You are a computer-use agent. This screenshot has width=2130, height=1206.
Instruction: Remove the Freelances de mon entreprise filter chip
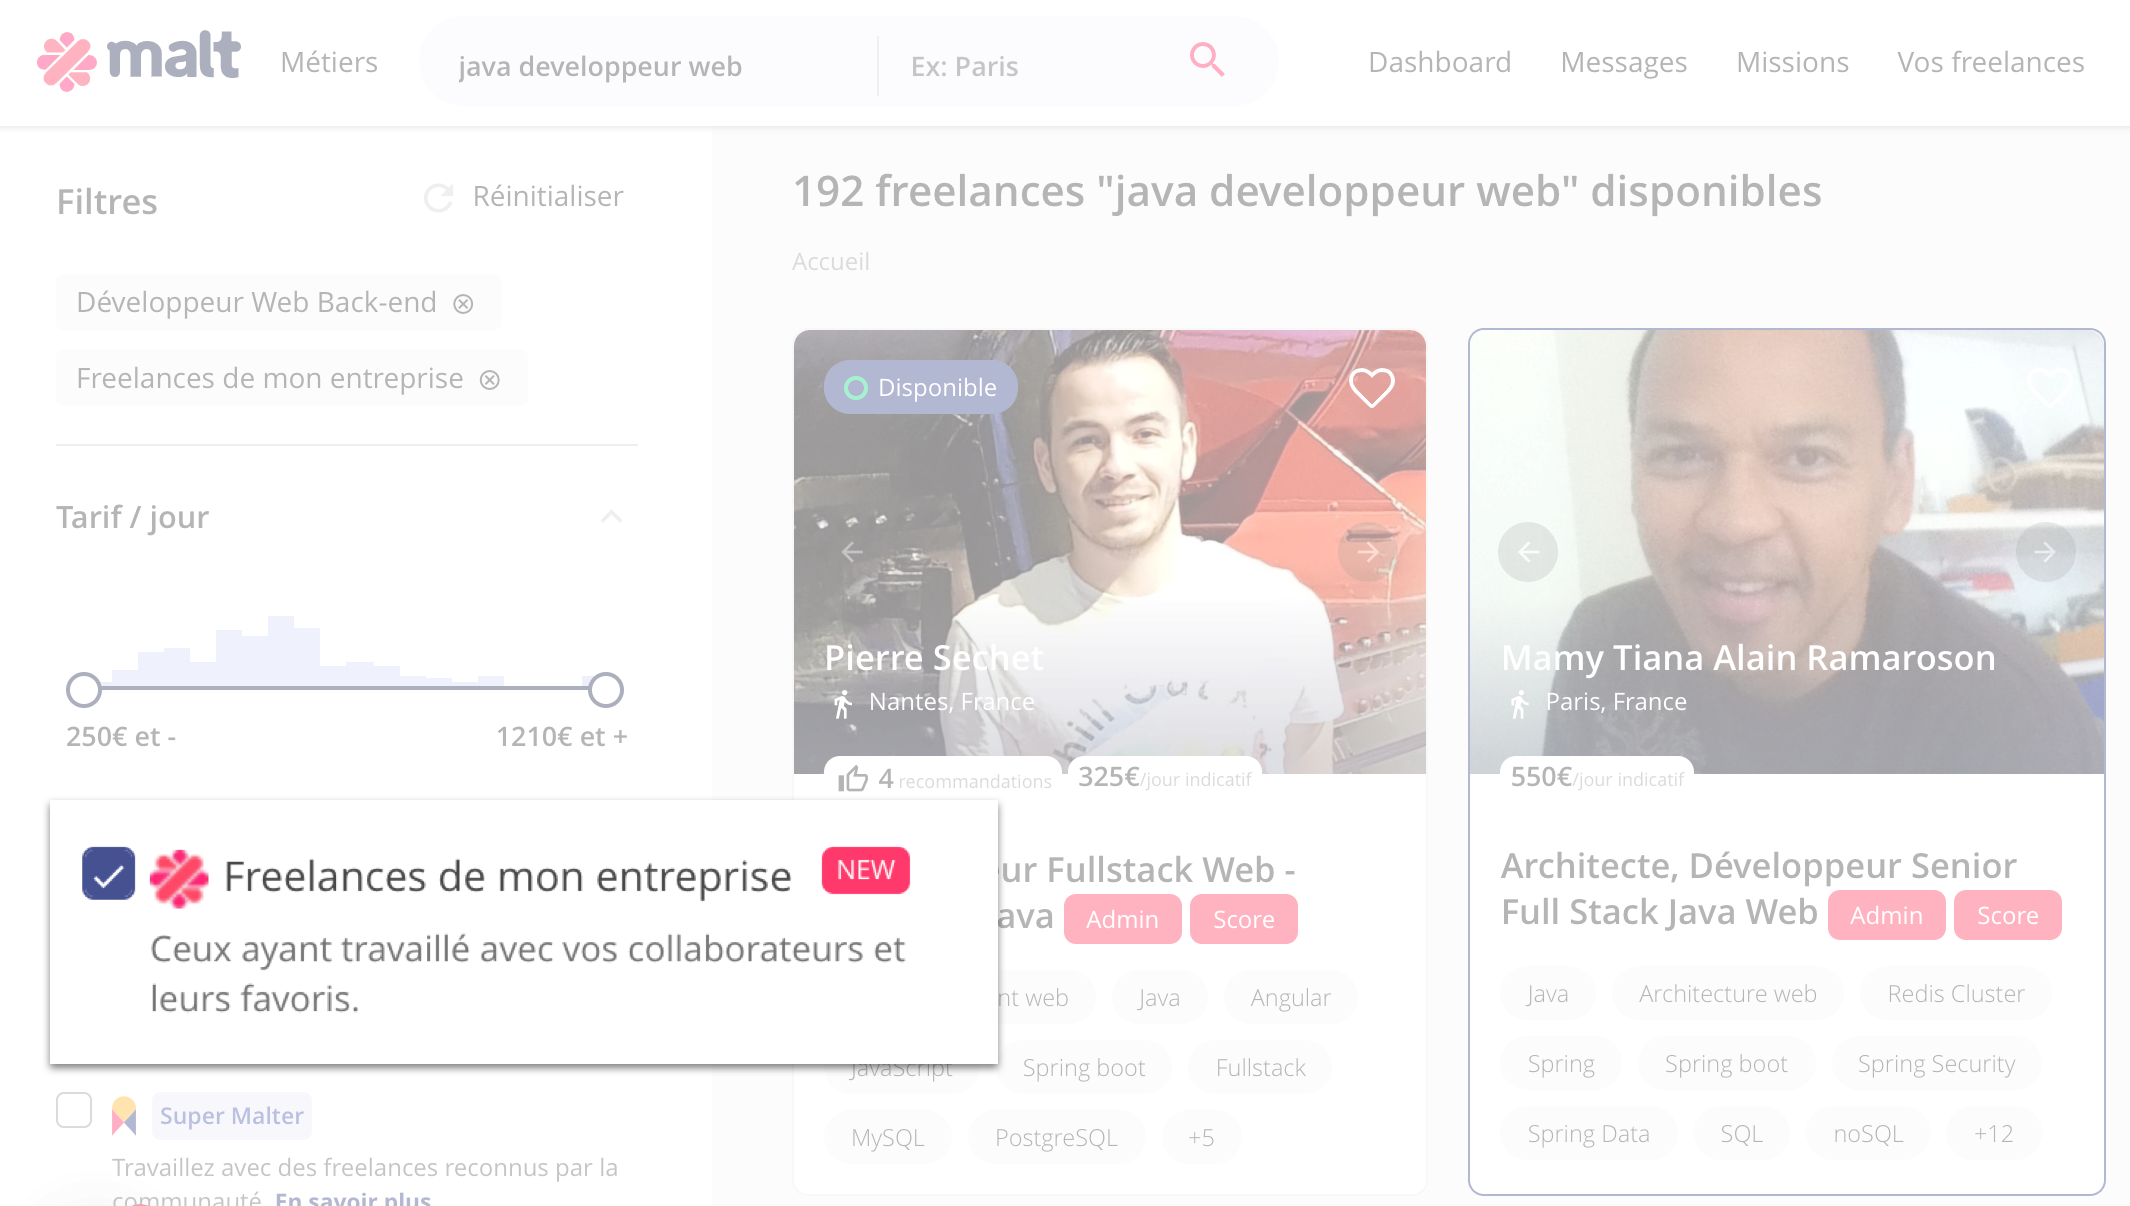coord(490,379)
